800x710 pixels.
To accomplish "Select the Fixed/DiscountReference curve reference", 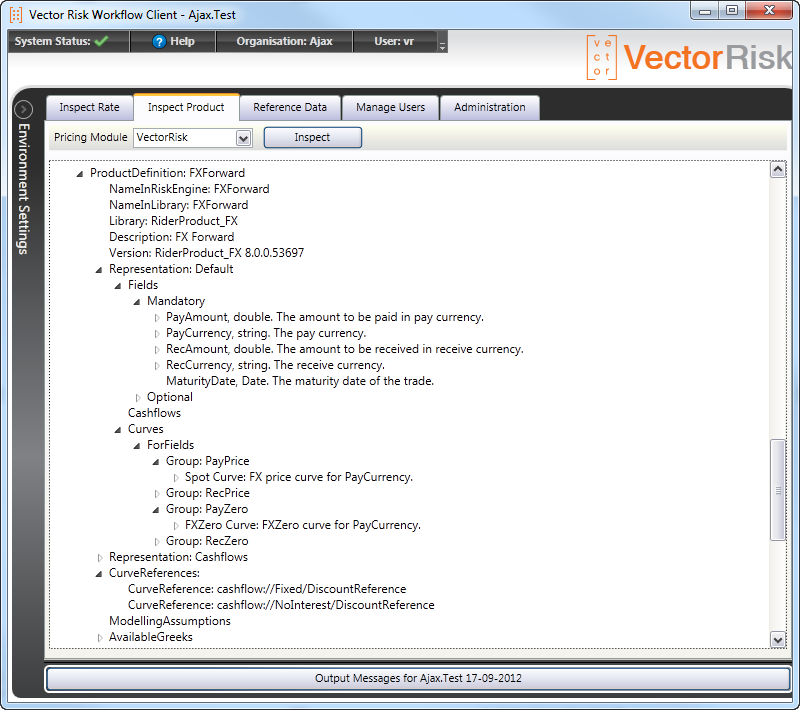I will [x=267, y=589].
